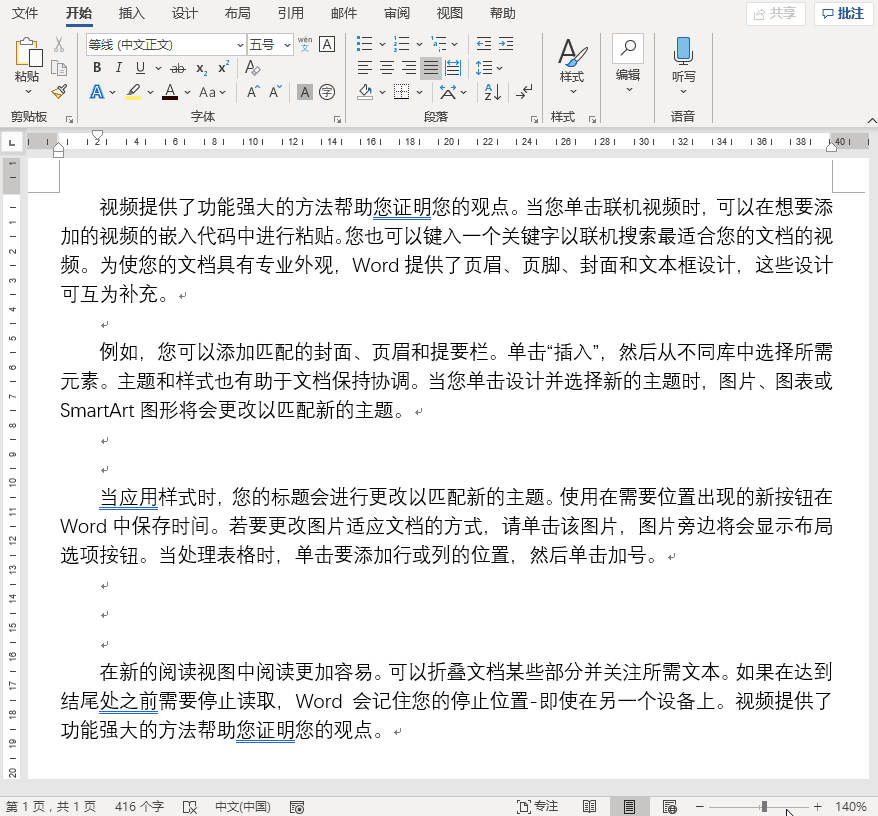Decrease font size with A˅ icon

pyautogui.click(x=275, y=92)
